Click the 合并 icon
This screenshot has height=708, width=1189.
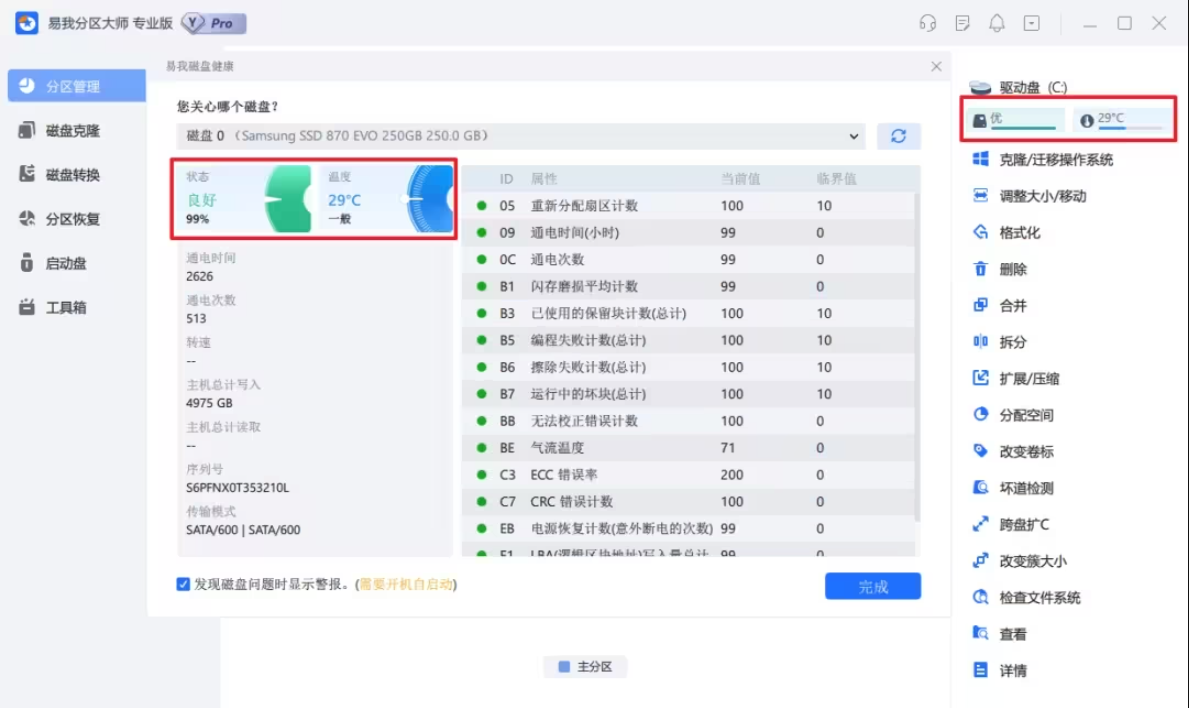(980, 305)
